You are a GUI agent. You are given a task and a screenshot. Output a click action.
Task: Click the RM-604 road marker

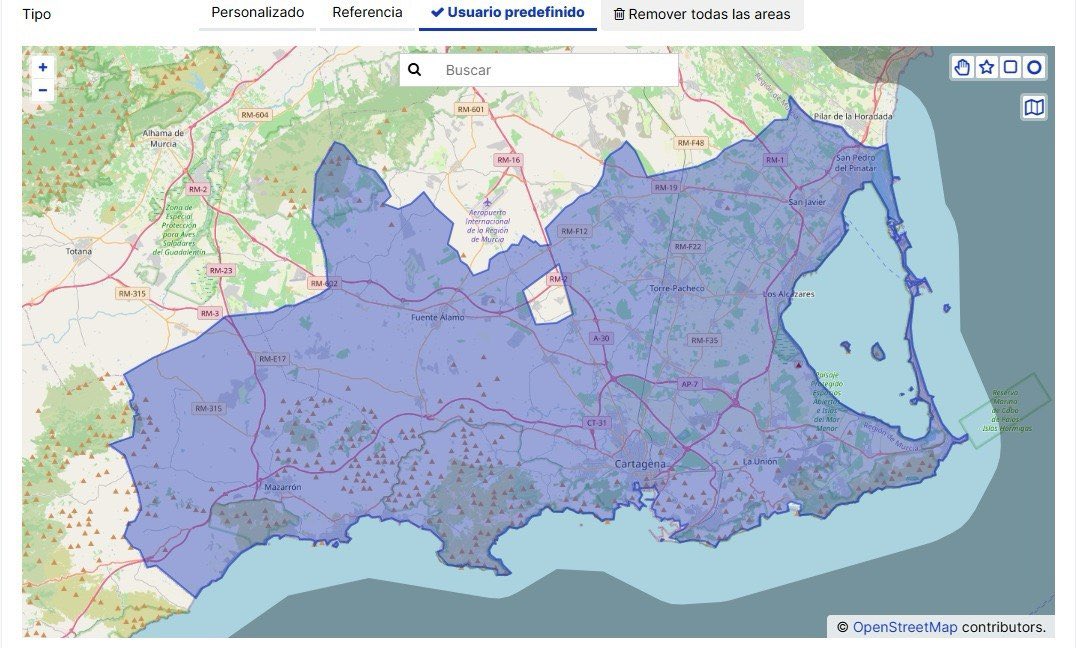point(255,115)
